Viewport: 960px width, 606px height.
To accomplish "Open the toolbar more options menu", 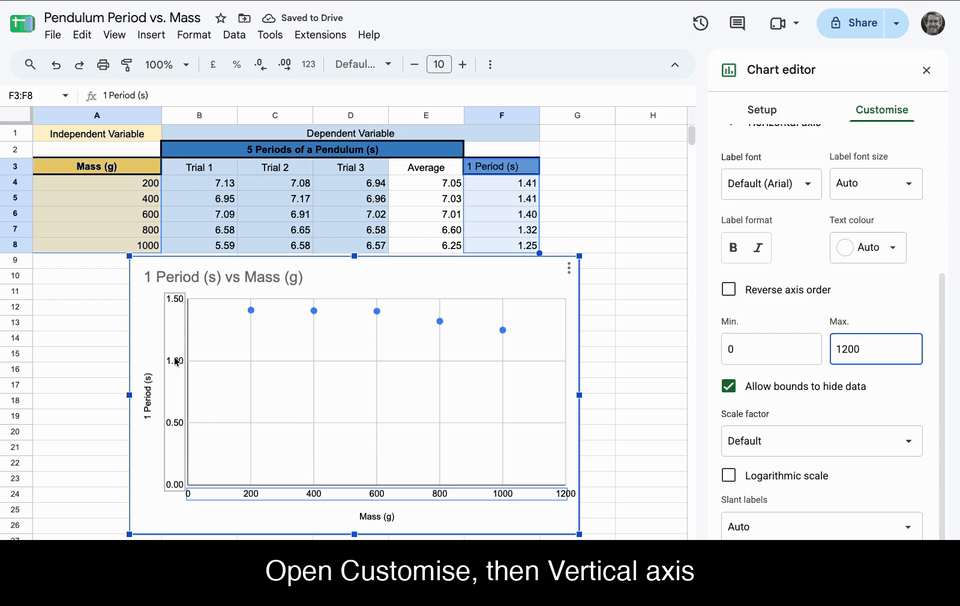I will coord(490,64).
